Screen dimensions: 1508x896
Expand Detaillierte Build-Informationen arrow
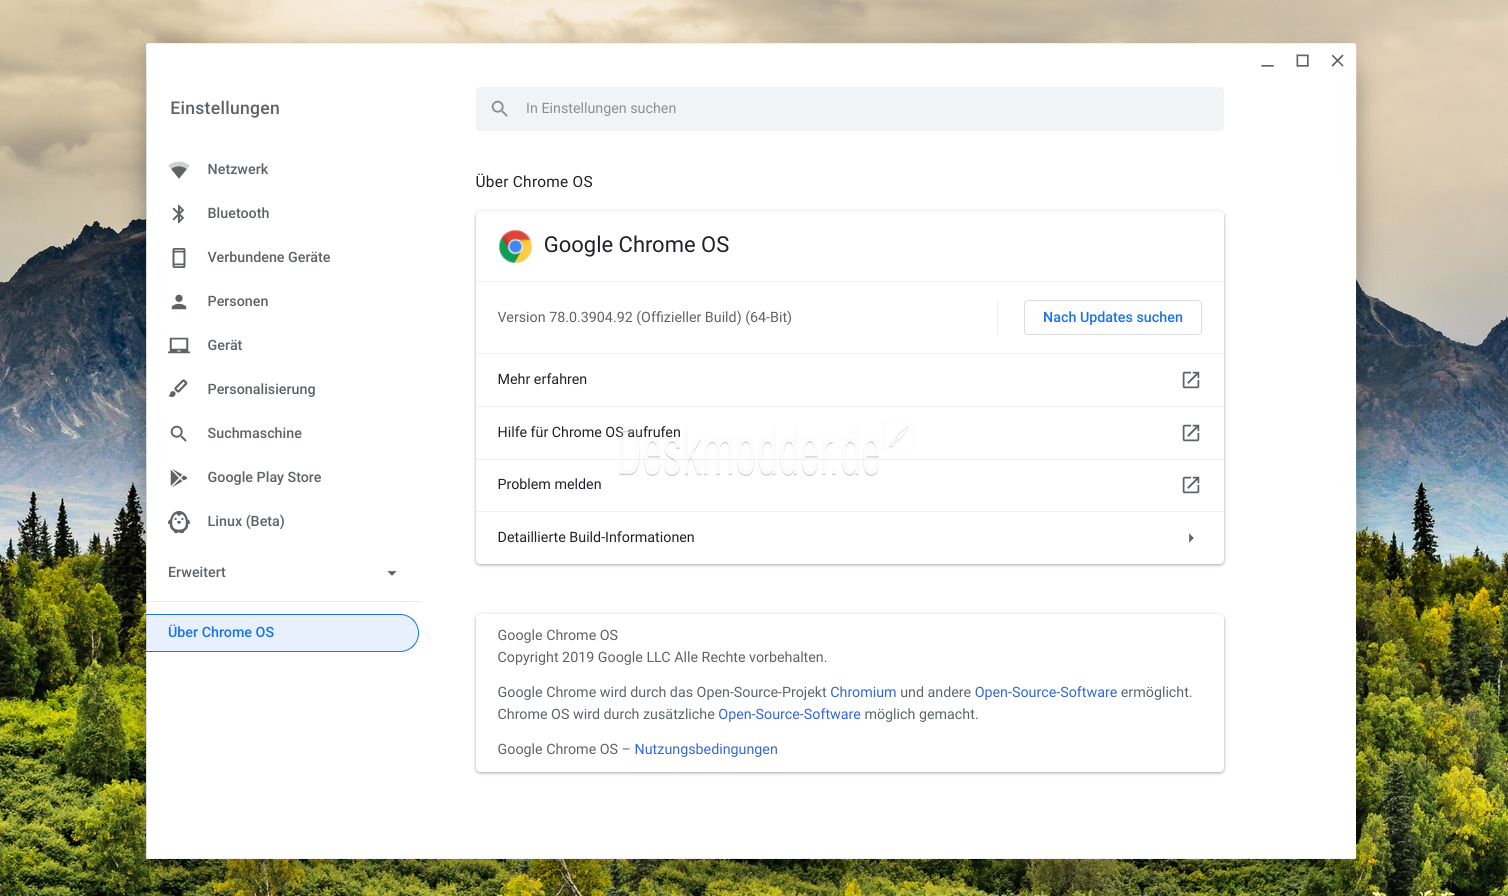point(1191,538)
